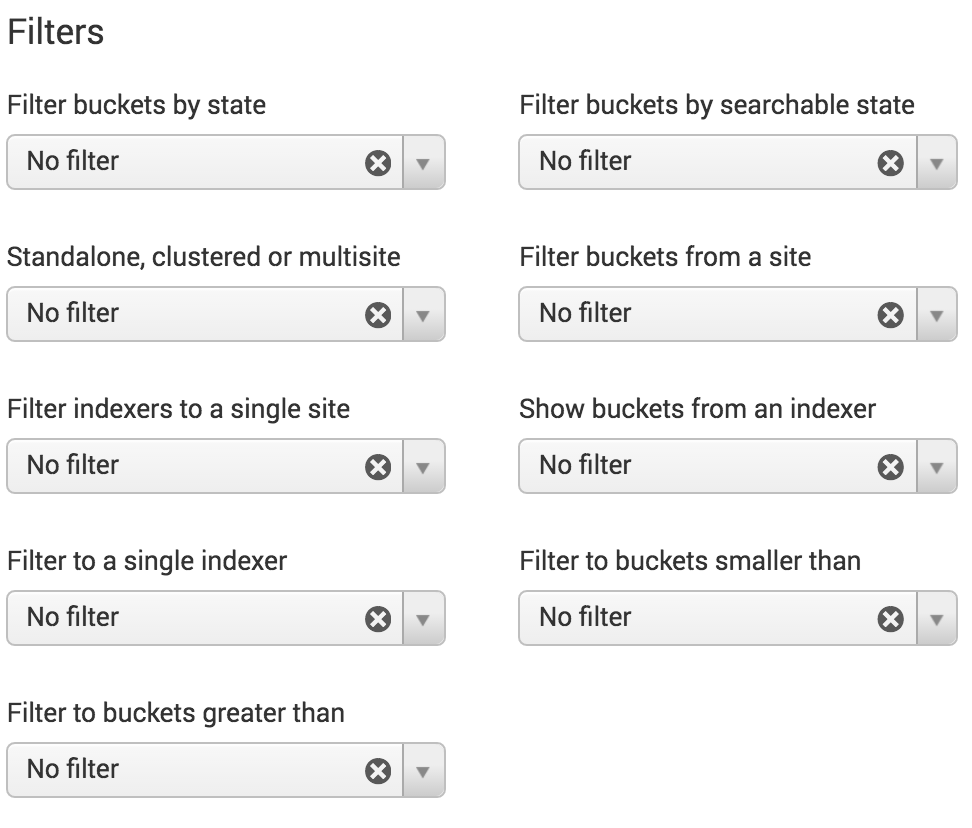Open the 'Filter to buckets smaller than' dropdown arrow
The height and width of the screenshot is (828, 972).
[936, 619]
